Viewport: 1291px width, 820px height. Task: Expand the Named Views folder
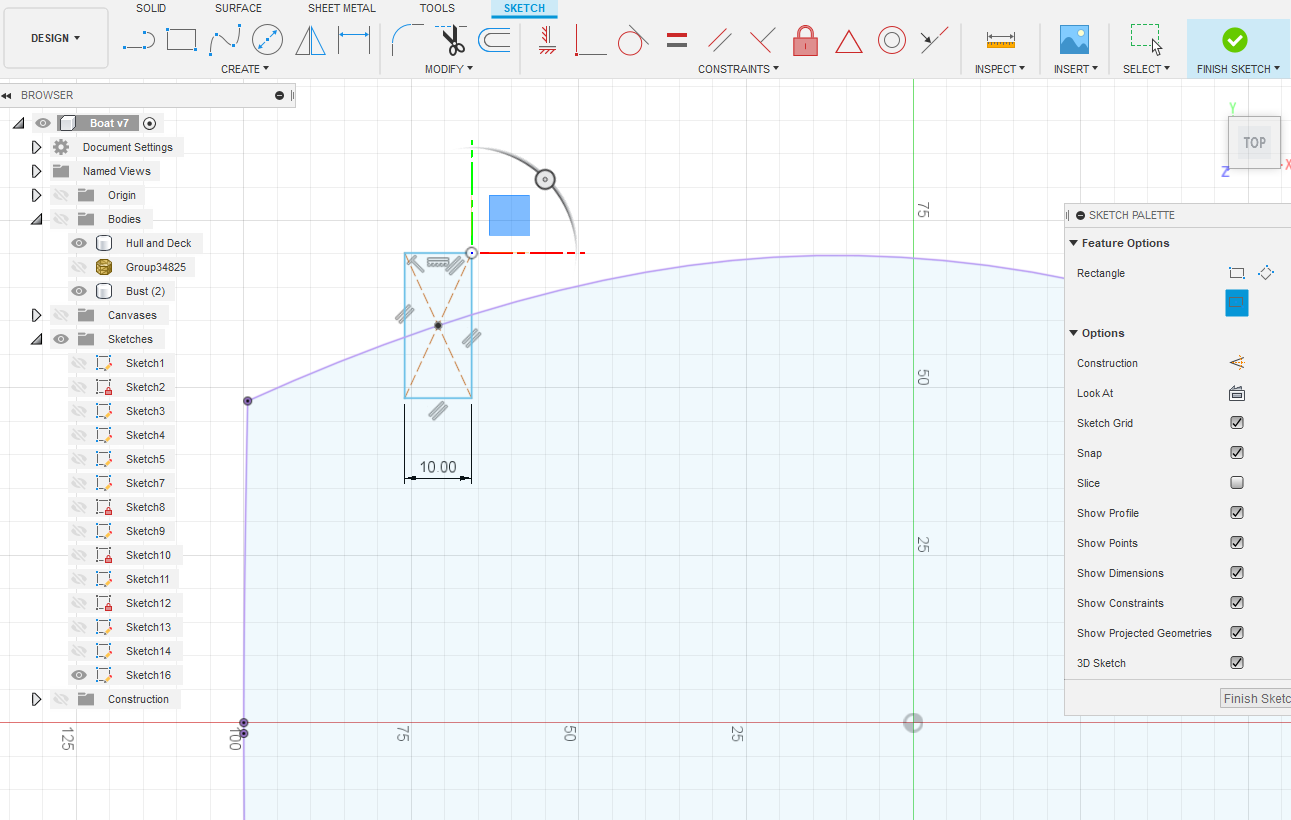tap(37, 171)
